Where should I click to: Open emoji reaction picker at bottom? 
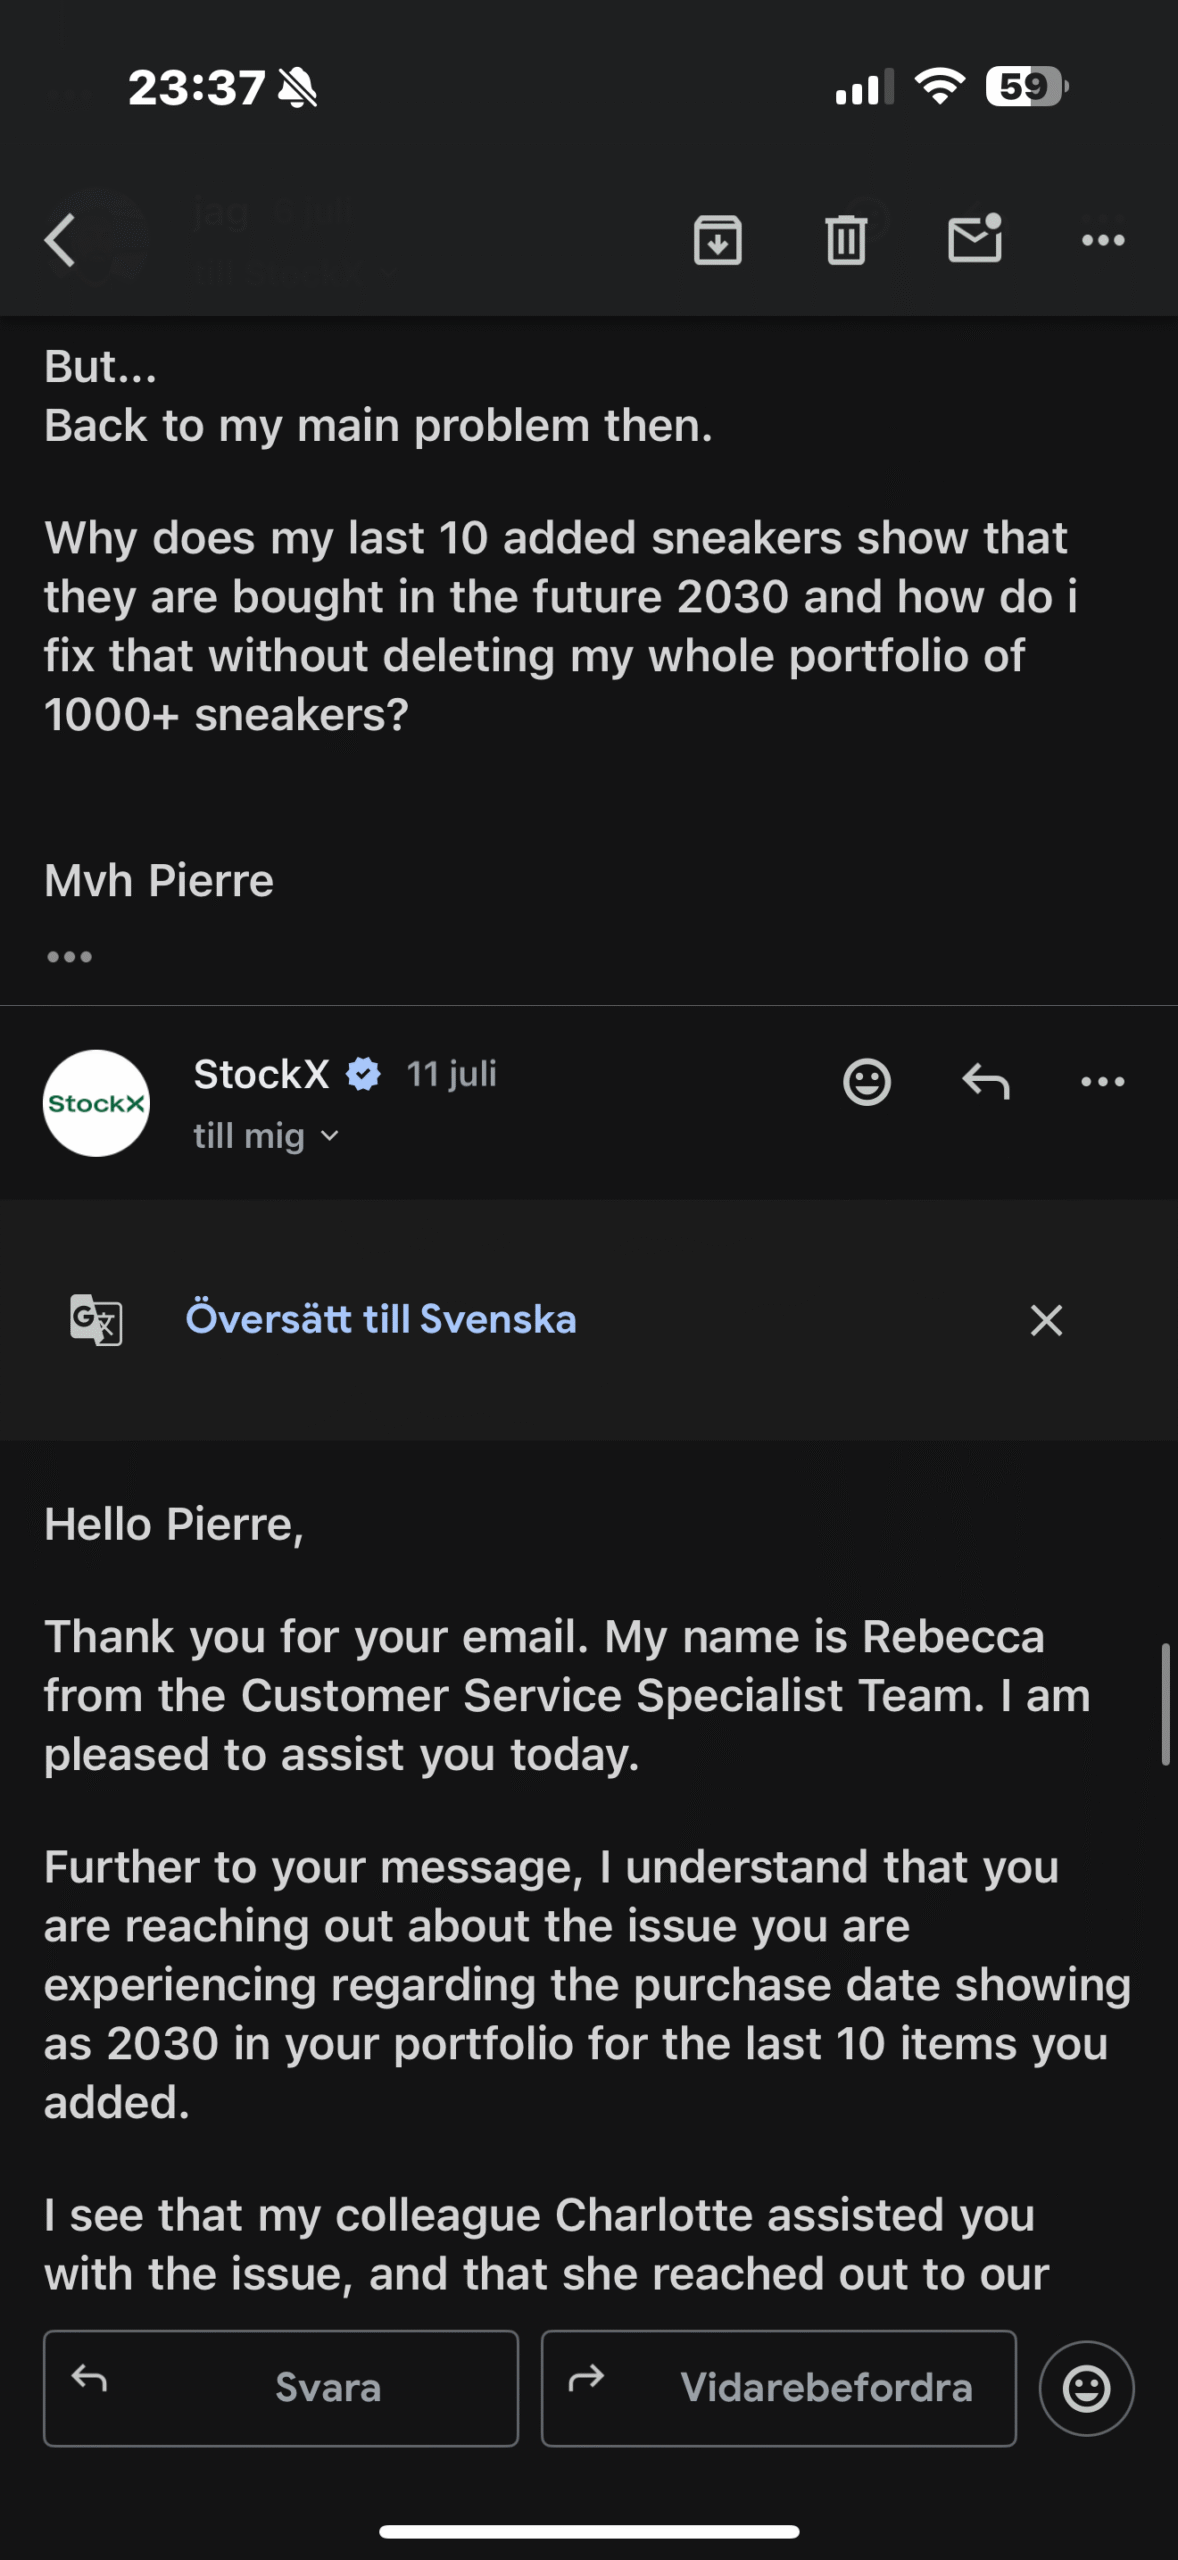1086,2388
